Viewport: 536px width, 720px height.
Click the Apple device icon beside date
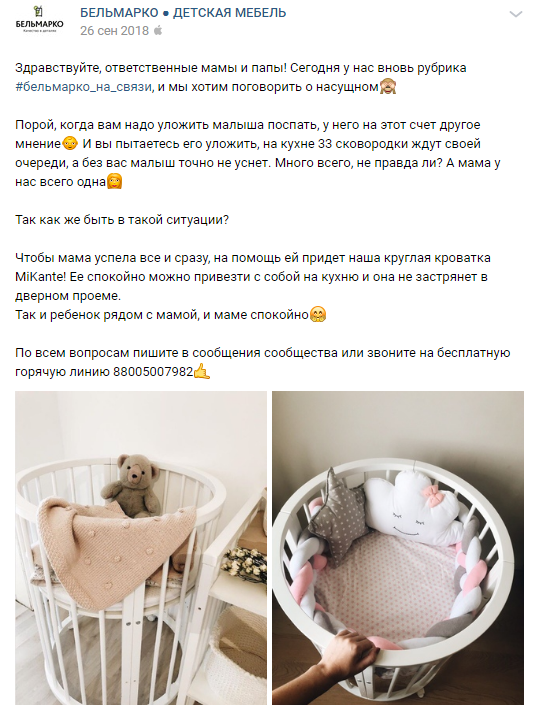[x=158, y=31]
